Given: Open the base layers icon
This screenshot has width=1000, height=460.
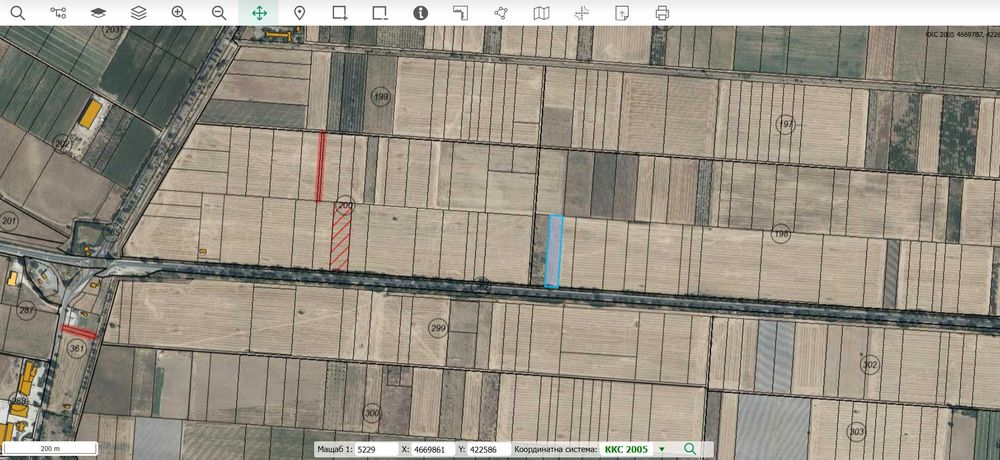Looking at the screenshot, I should pos(98,13).
